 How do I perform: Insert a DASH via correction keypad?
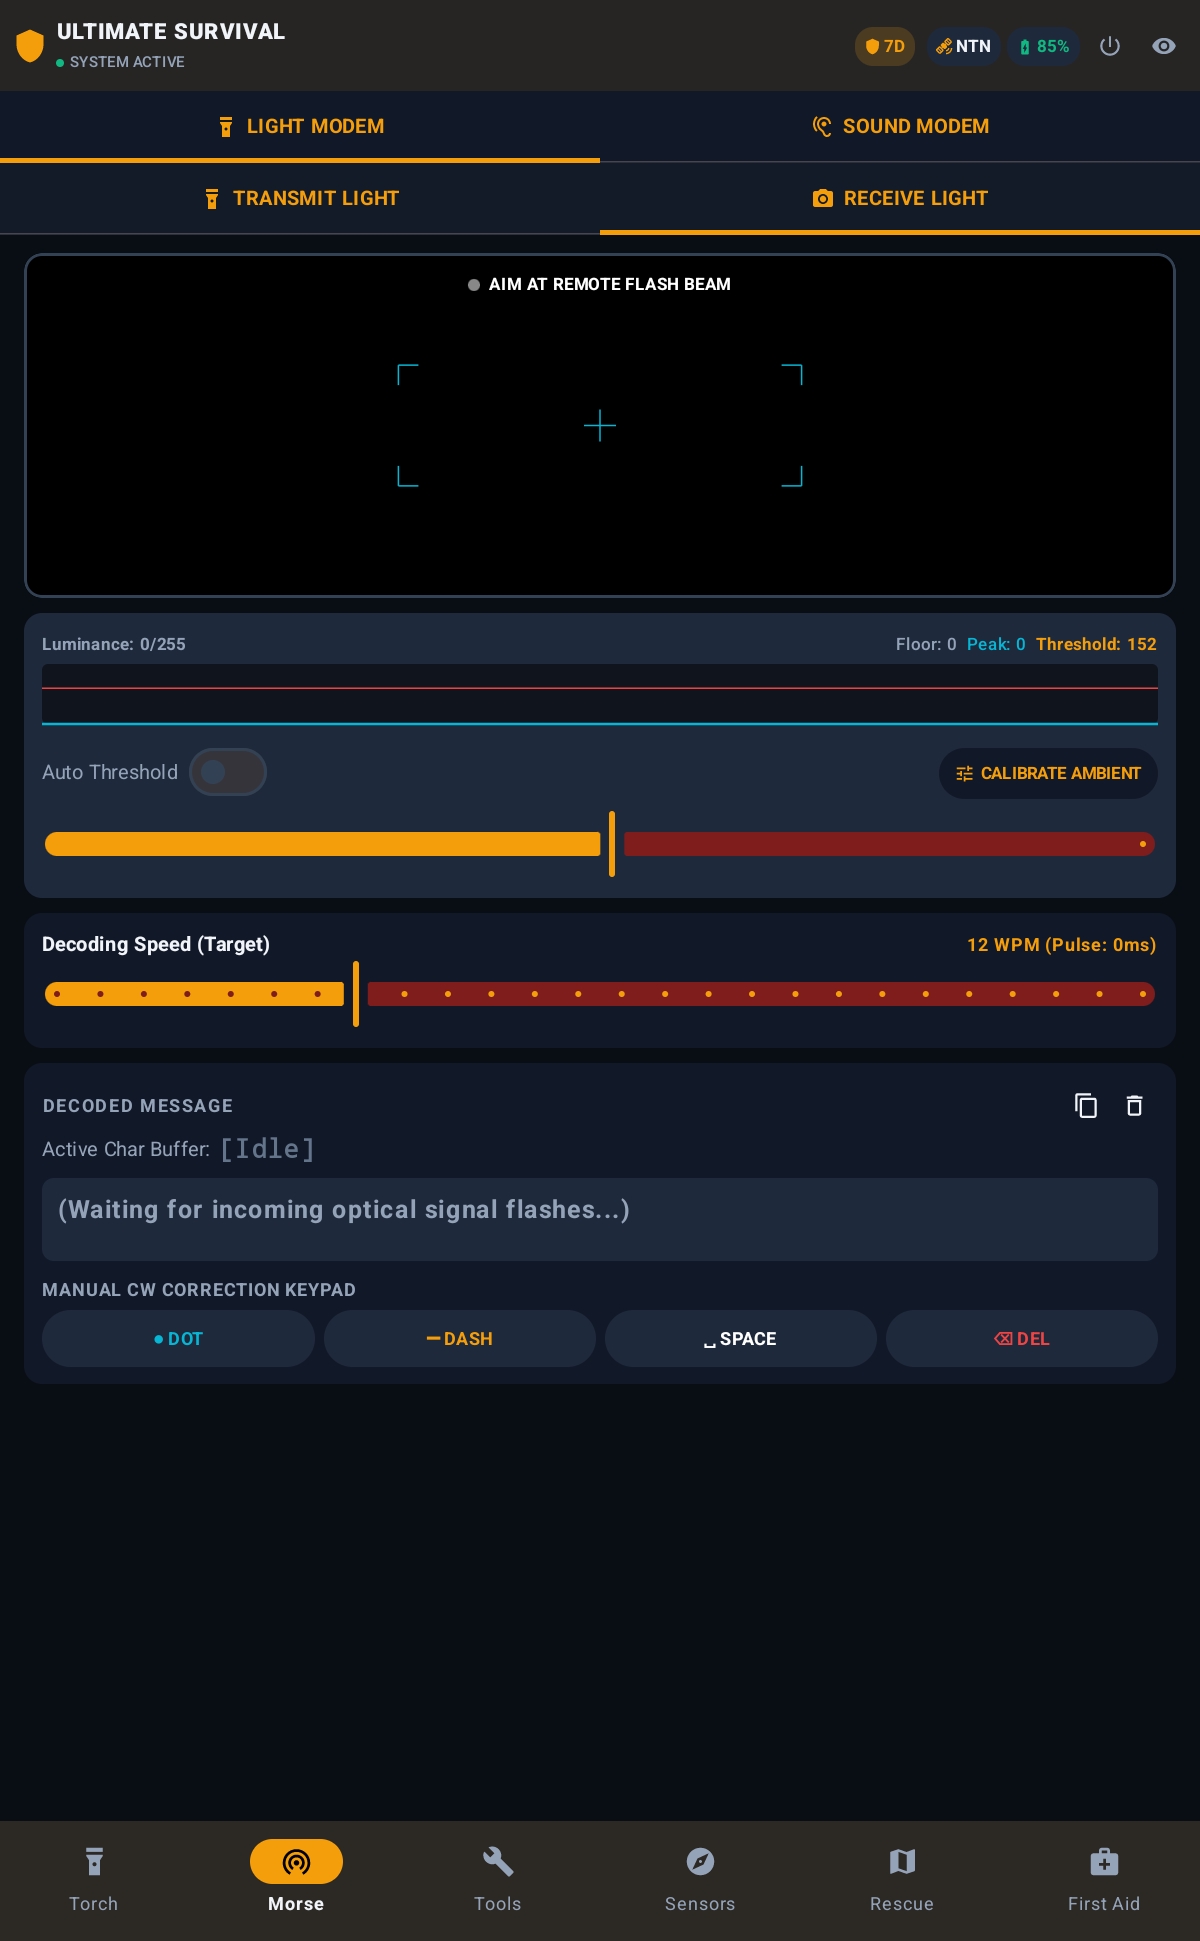(460, 1338)
